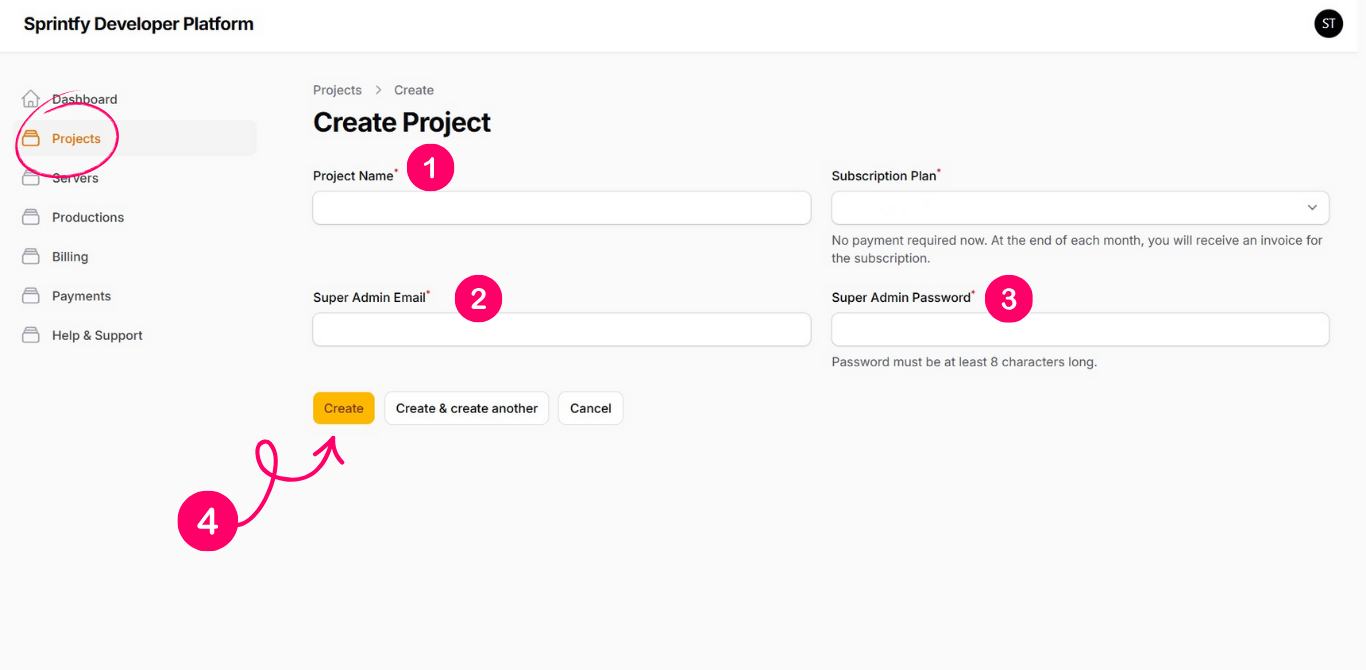This screenshot has height=670, width=1366.
Task: Focus the Project Name input field
Action: 561,207
